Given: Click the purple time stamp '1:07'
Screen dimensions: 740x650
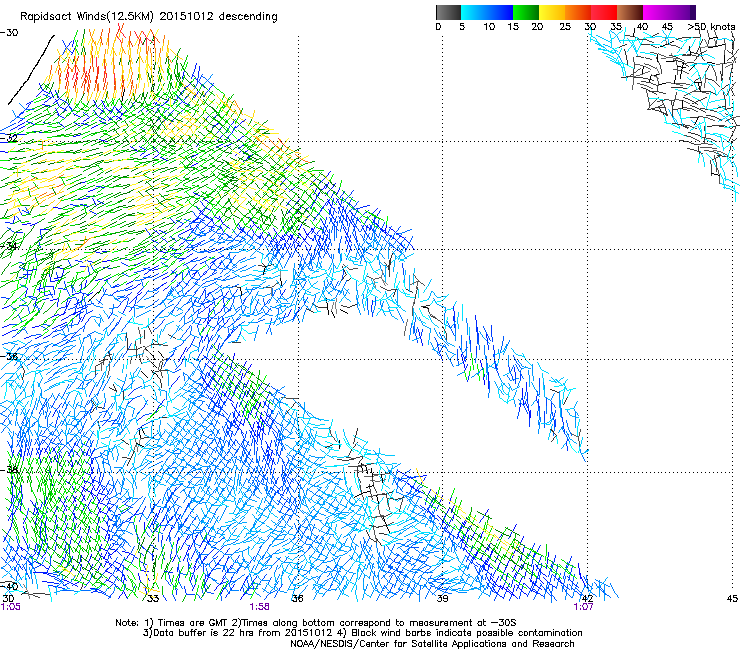Looking at the screenshot, I should click(583, 607).
